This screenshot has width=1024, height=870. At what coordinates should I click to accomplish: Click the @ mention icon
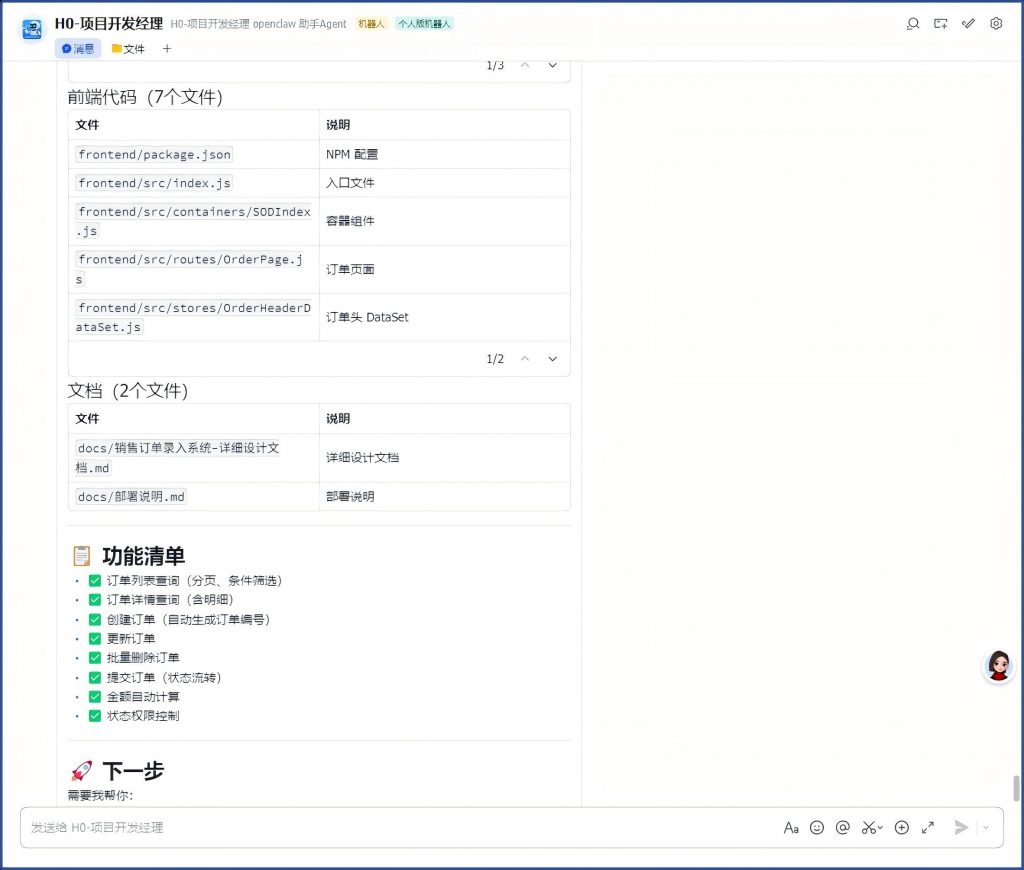click(x=843, y=828)
